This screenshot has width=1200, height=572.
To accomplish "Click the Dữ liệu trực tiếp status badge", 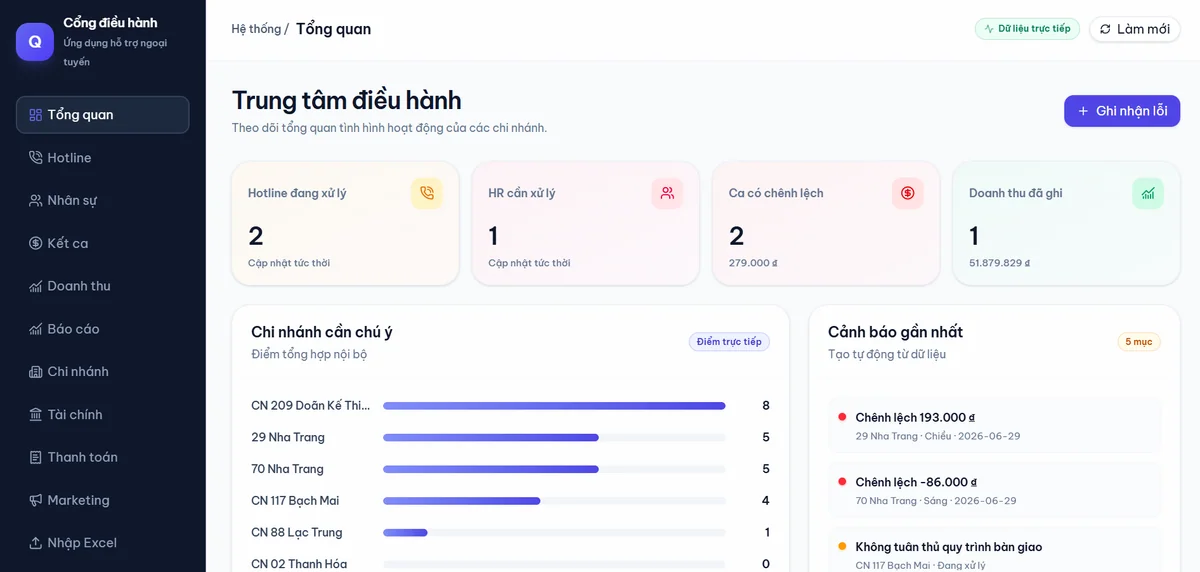I will click(x=1027, y=29).
